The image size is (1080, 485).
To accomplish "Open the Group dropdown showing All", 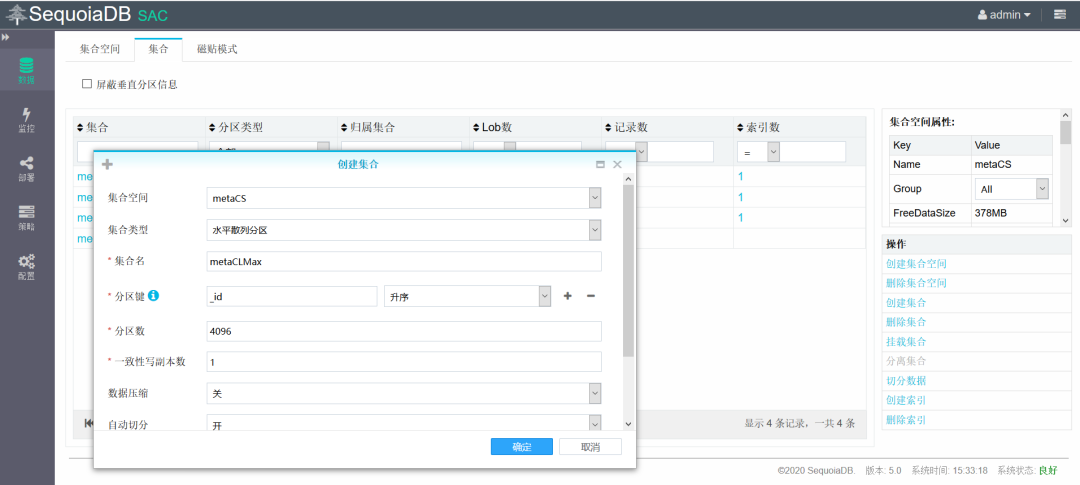I will click(1011, 189).
